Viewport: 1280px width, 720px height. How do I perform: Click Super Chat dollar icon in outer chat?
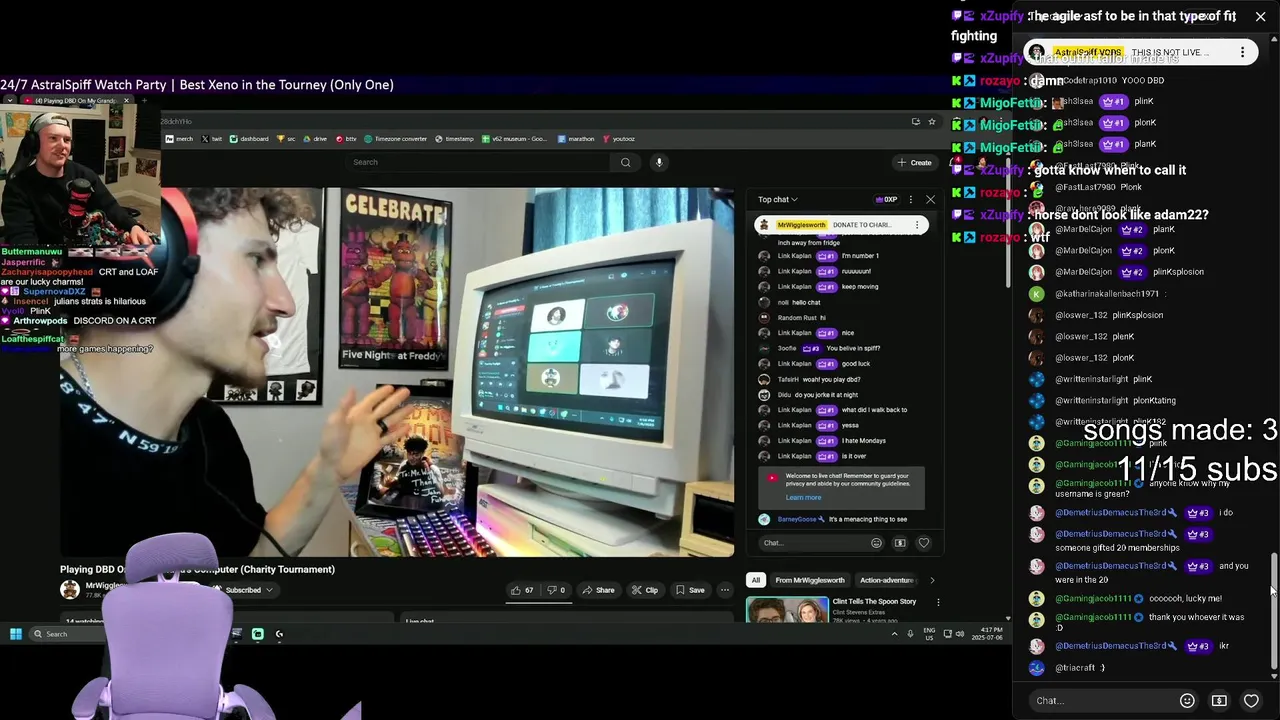coord(1219,700)
